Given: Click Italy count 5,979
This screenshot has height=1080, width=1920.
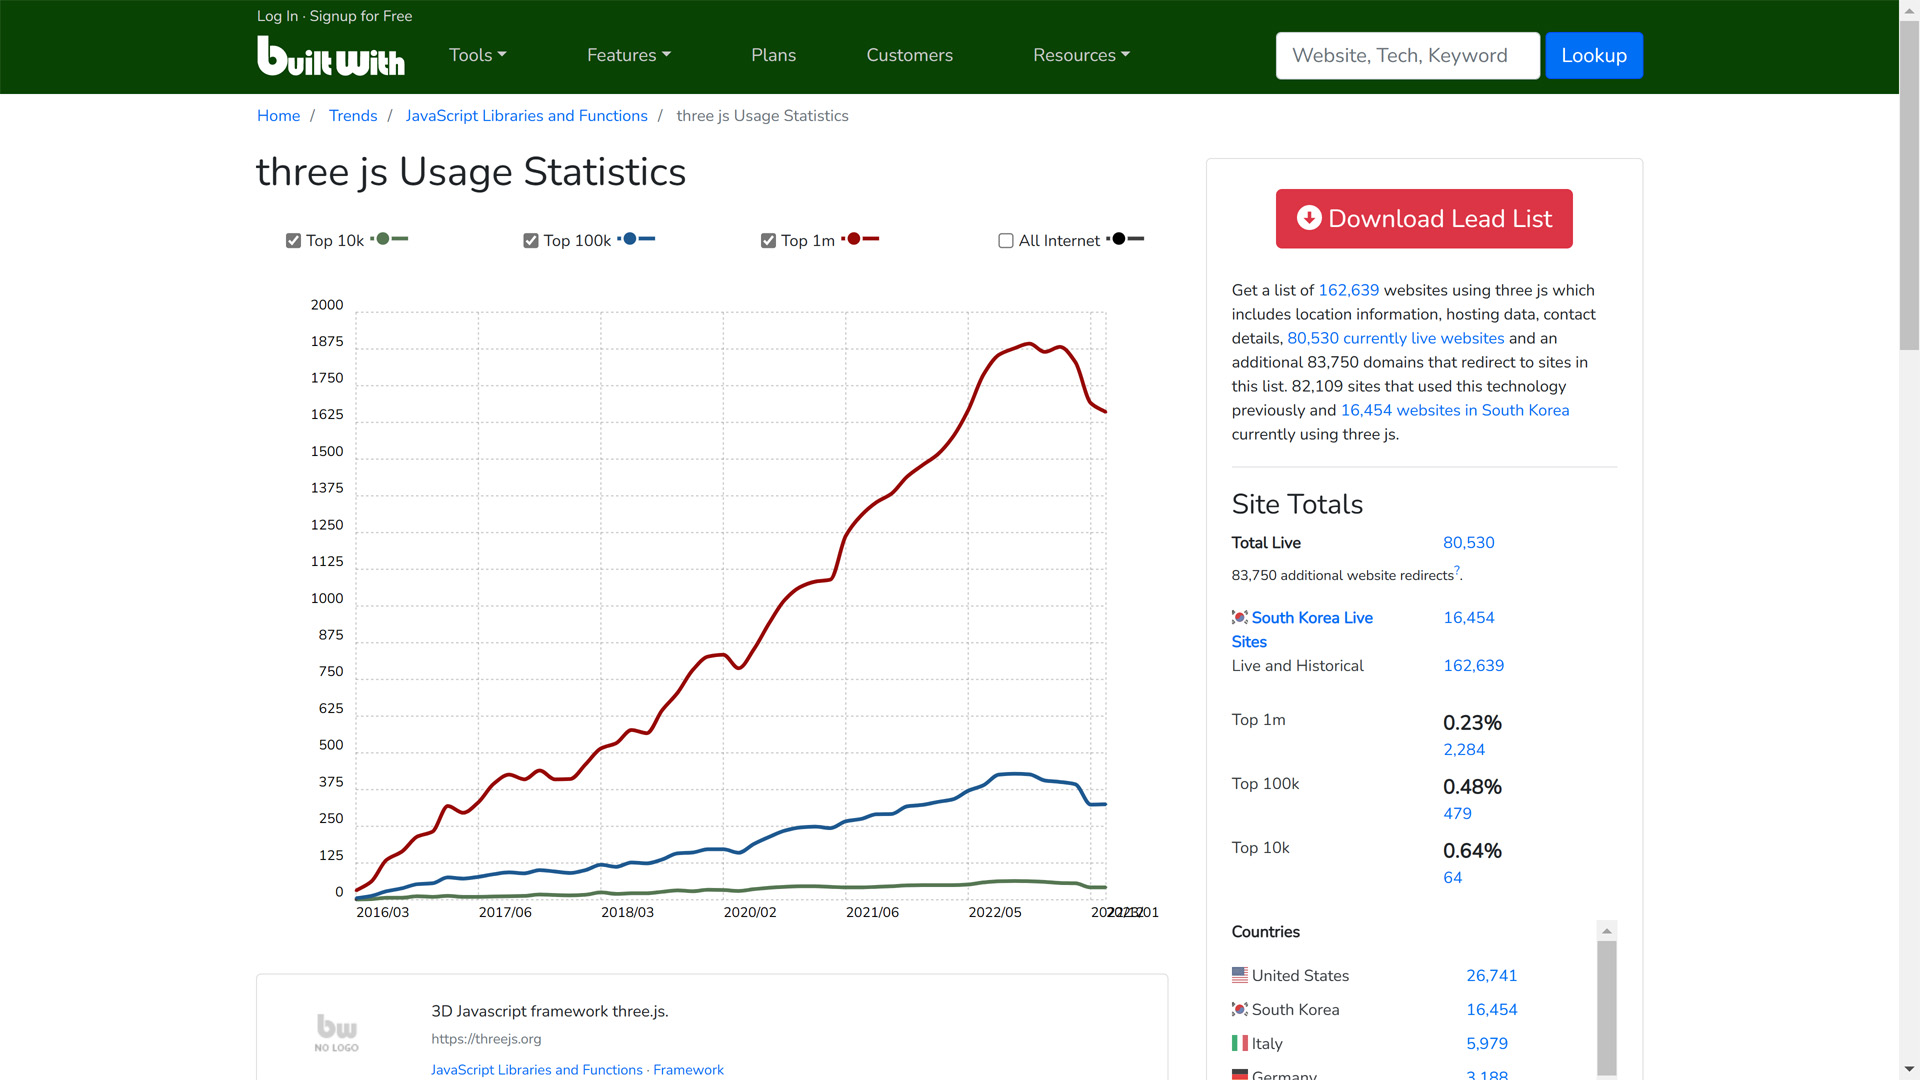Looking at the screenshot, I should click(1487, 1044).
